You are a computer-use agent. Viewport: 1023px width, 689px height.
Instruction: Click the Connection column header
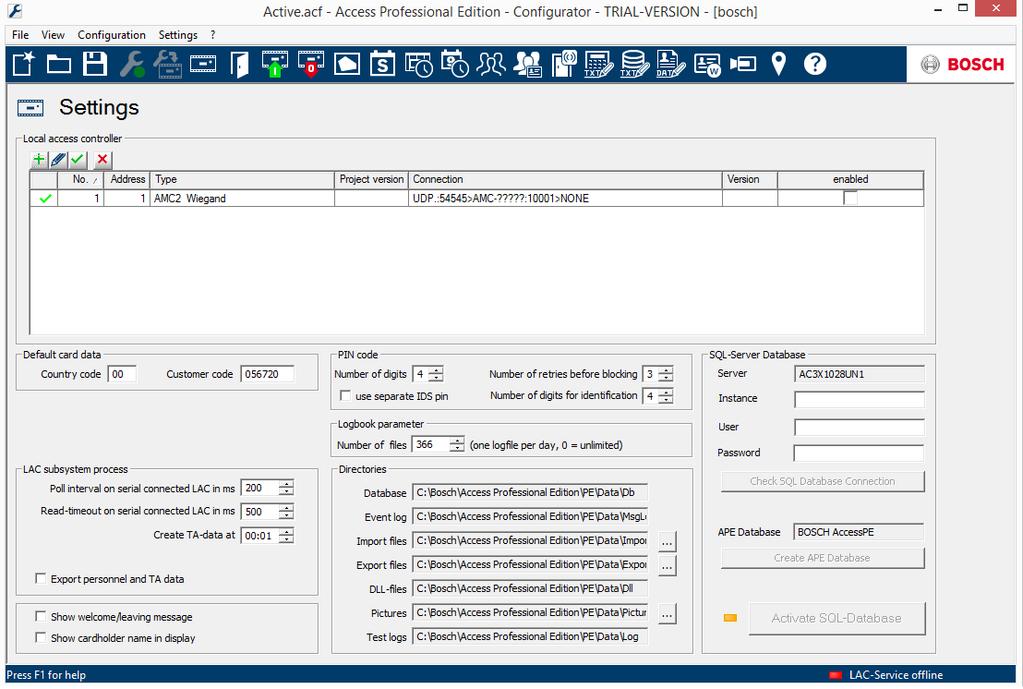click(x=565, y=179)
